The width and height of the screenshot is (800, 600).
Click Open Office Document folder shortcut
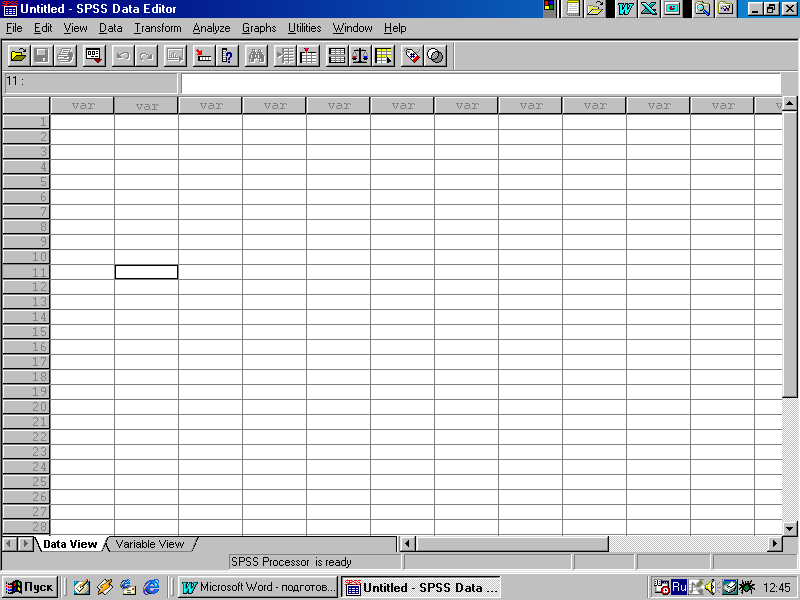click(x=595, y=9)
